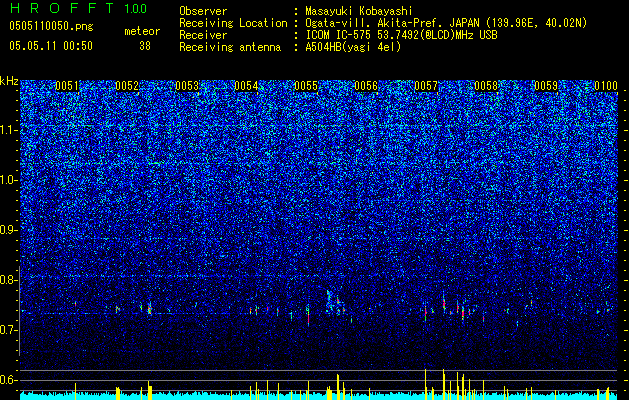Click the date stamp 05.05.11 00:50
Screen dimensions: 629x400
(x=51, y=46)
